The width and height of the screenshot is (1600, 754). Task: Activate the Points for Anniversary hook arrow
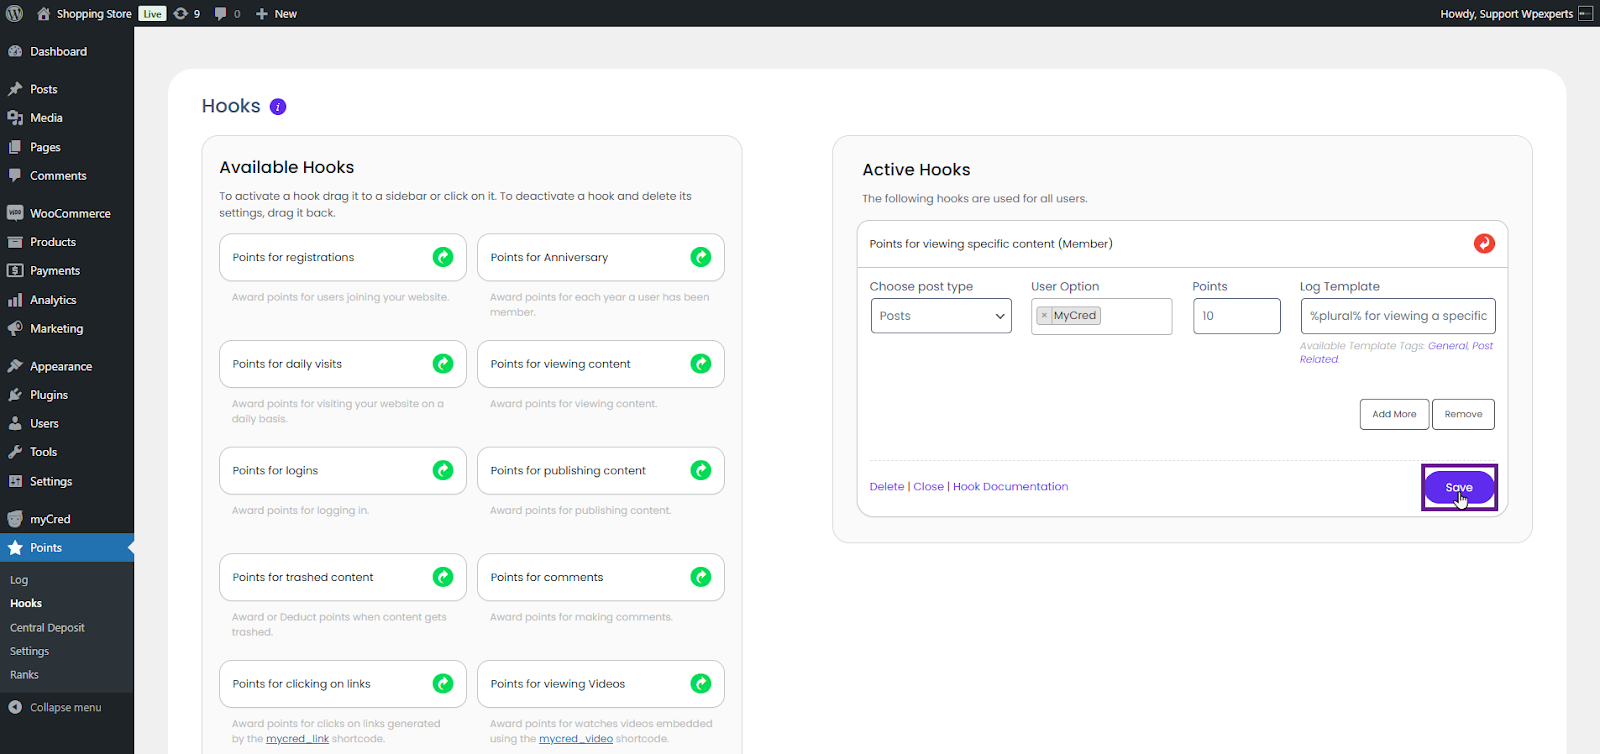[700, 257]
